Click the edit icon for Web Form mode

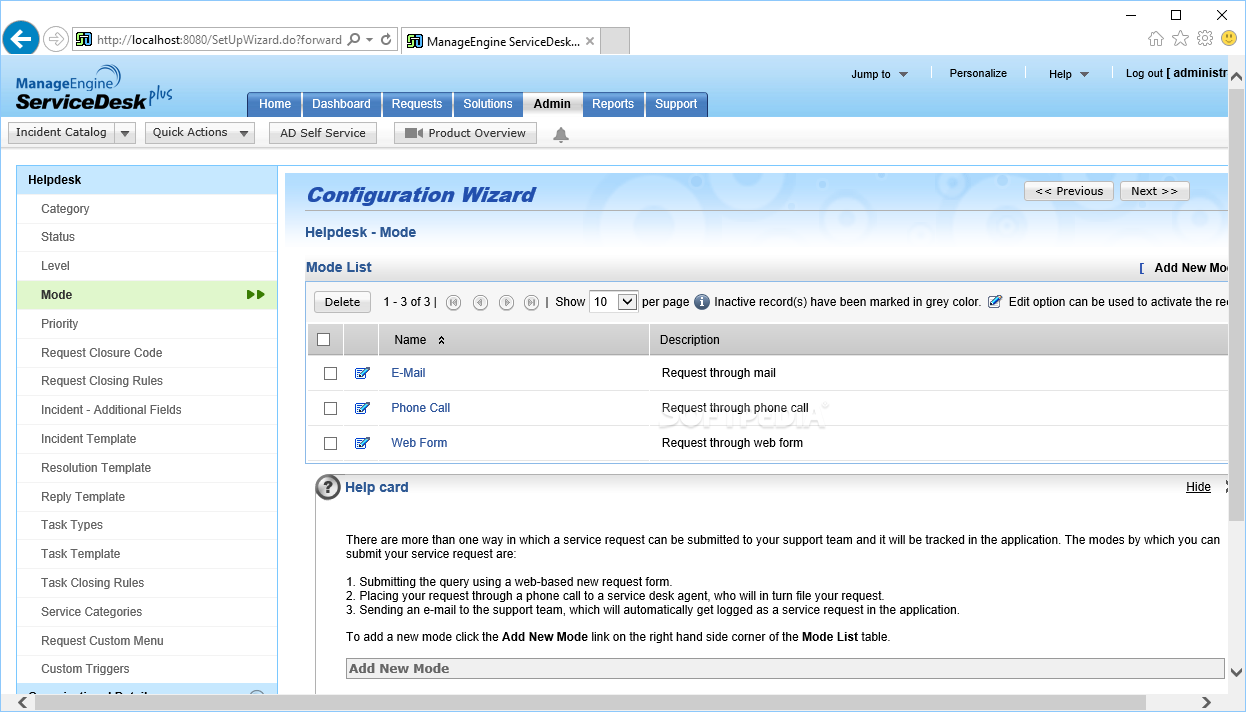[362, 443]
